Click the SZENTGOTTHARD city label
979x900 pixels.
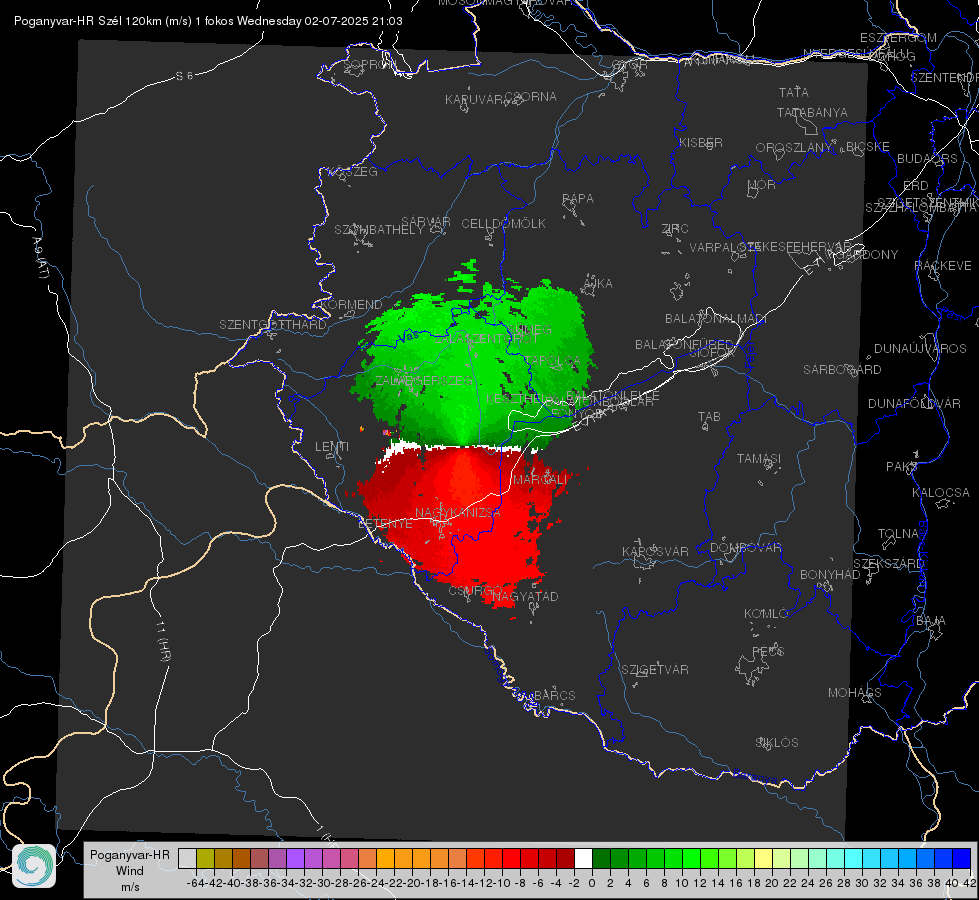[273, 325]
